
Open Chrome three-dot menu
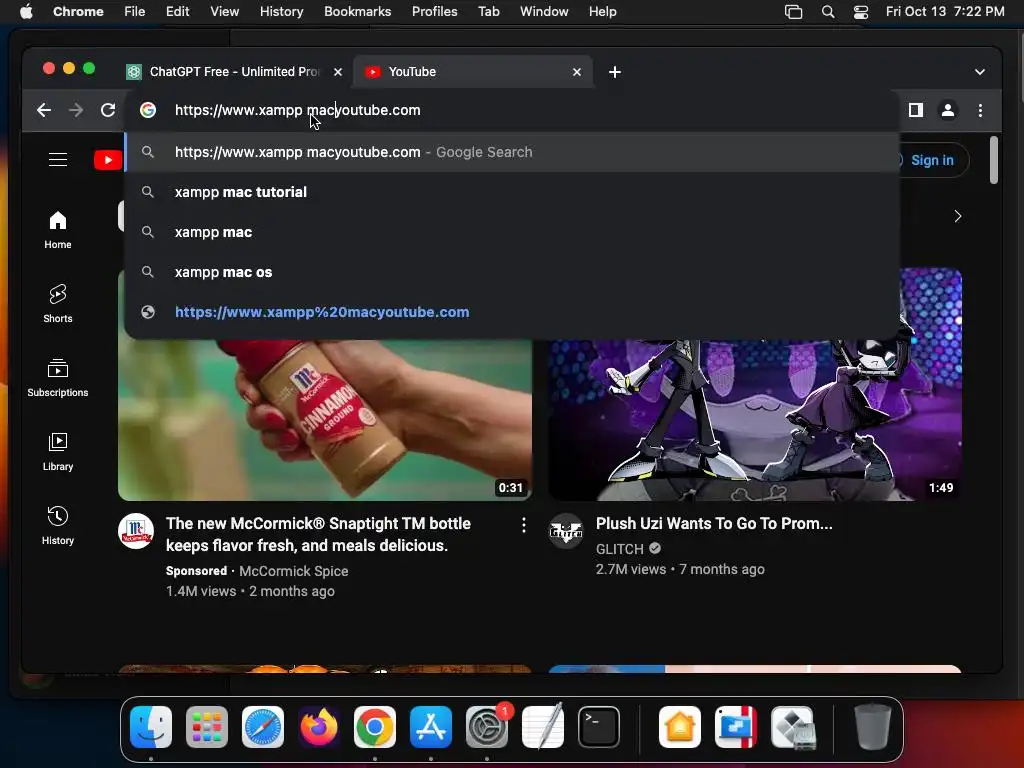coord(980,110)
